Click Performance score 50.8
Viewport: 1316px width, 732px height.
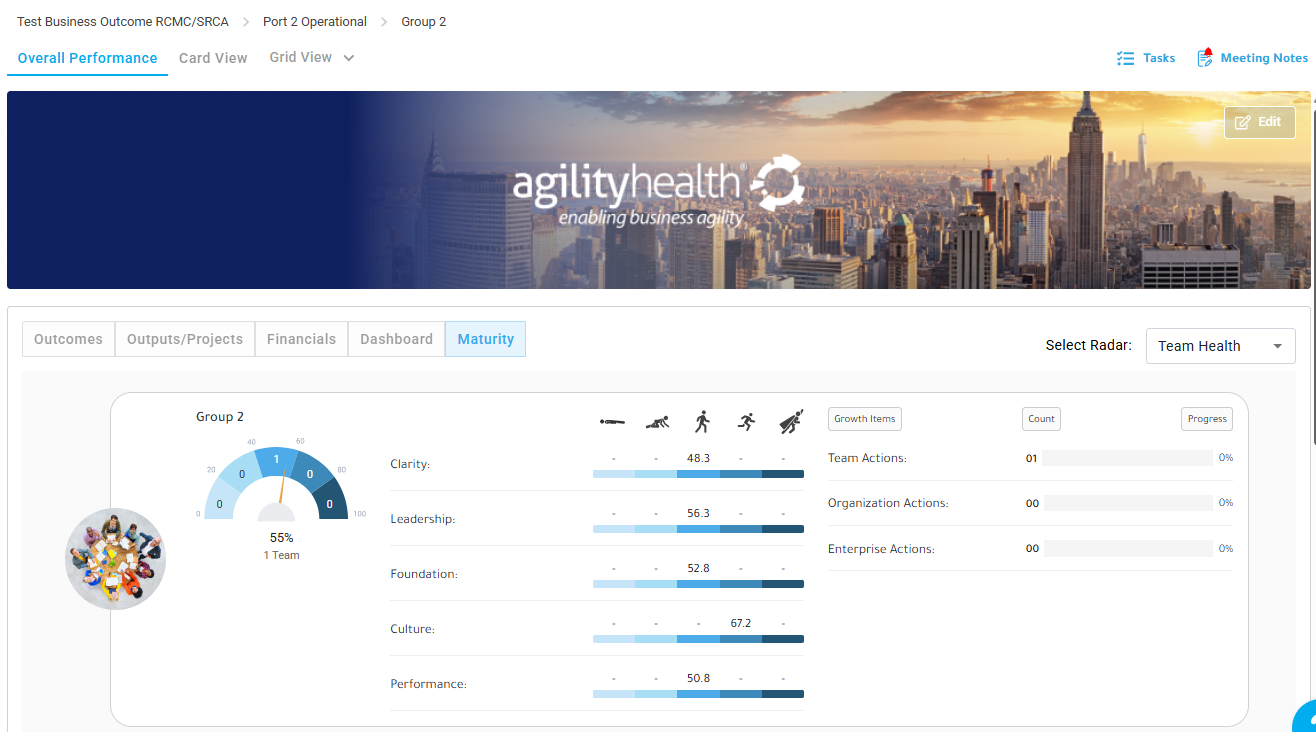coord(698,678)
